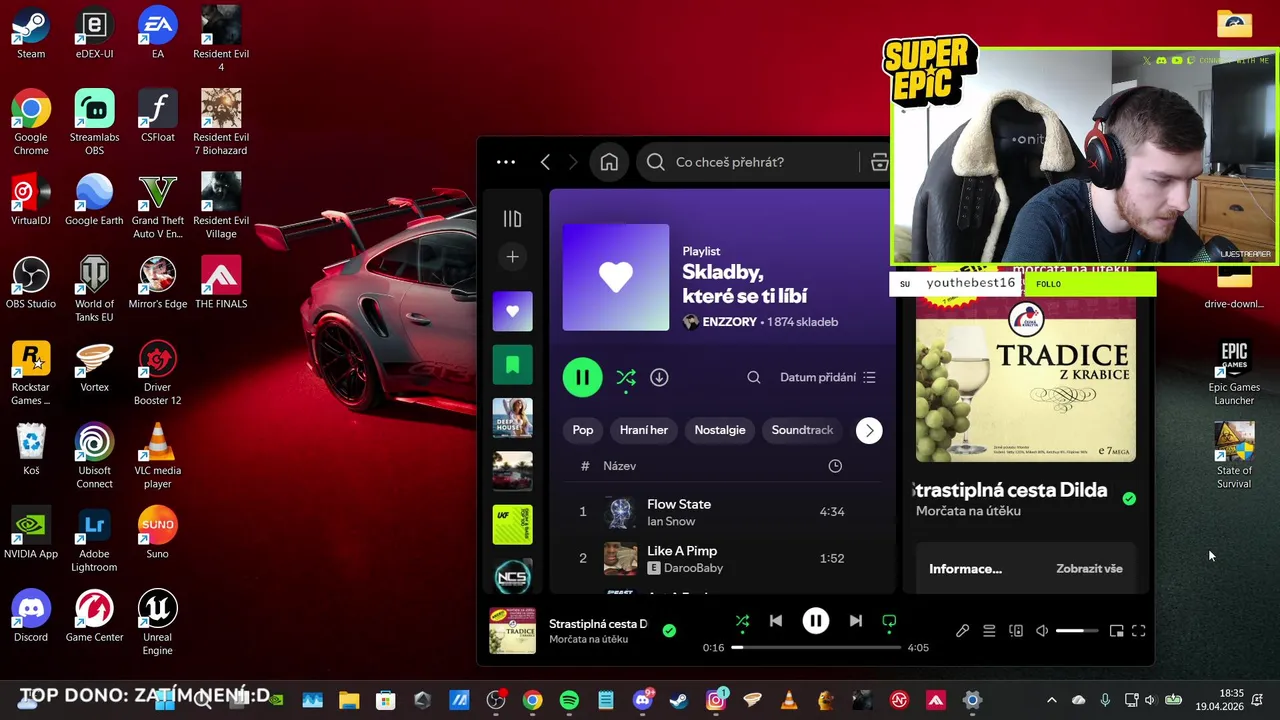Screen dimensions: 1280x720
Task: Create a new playlist with plus icon
Action: pyautogui.click(x=512, y=257)
